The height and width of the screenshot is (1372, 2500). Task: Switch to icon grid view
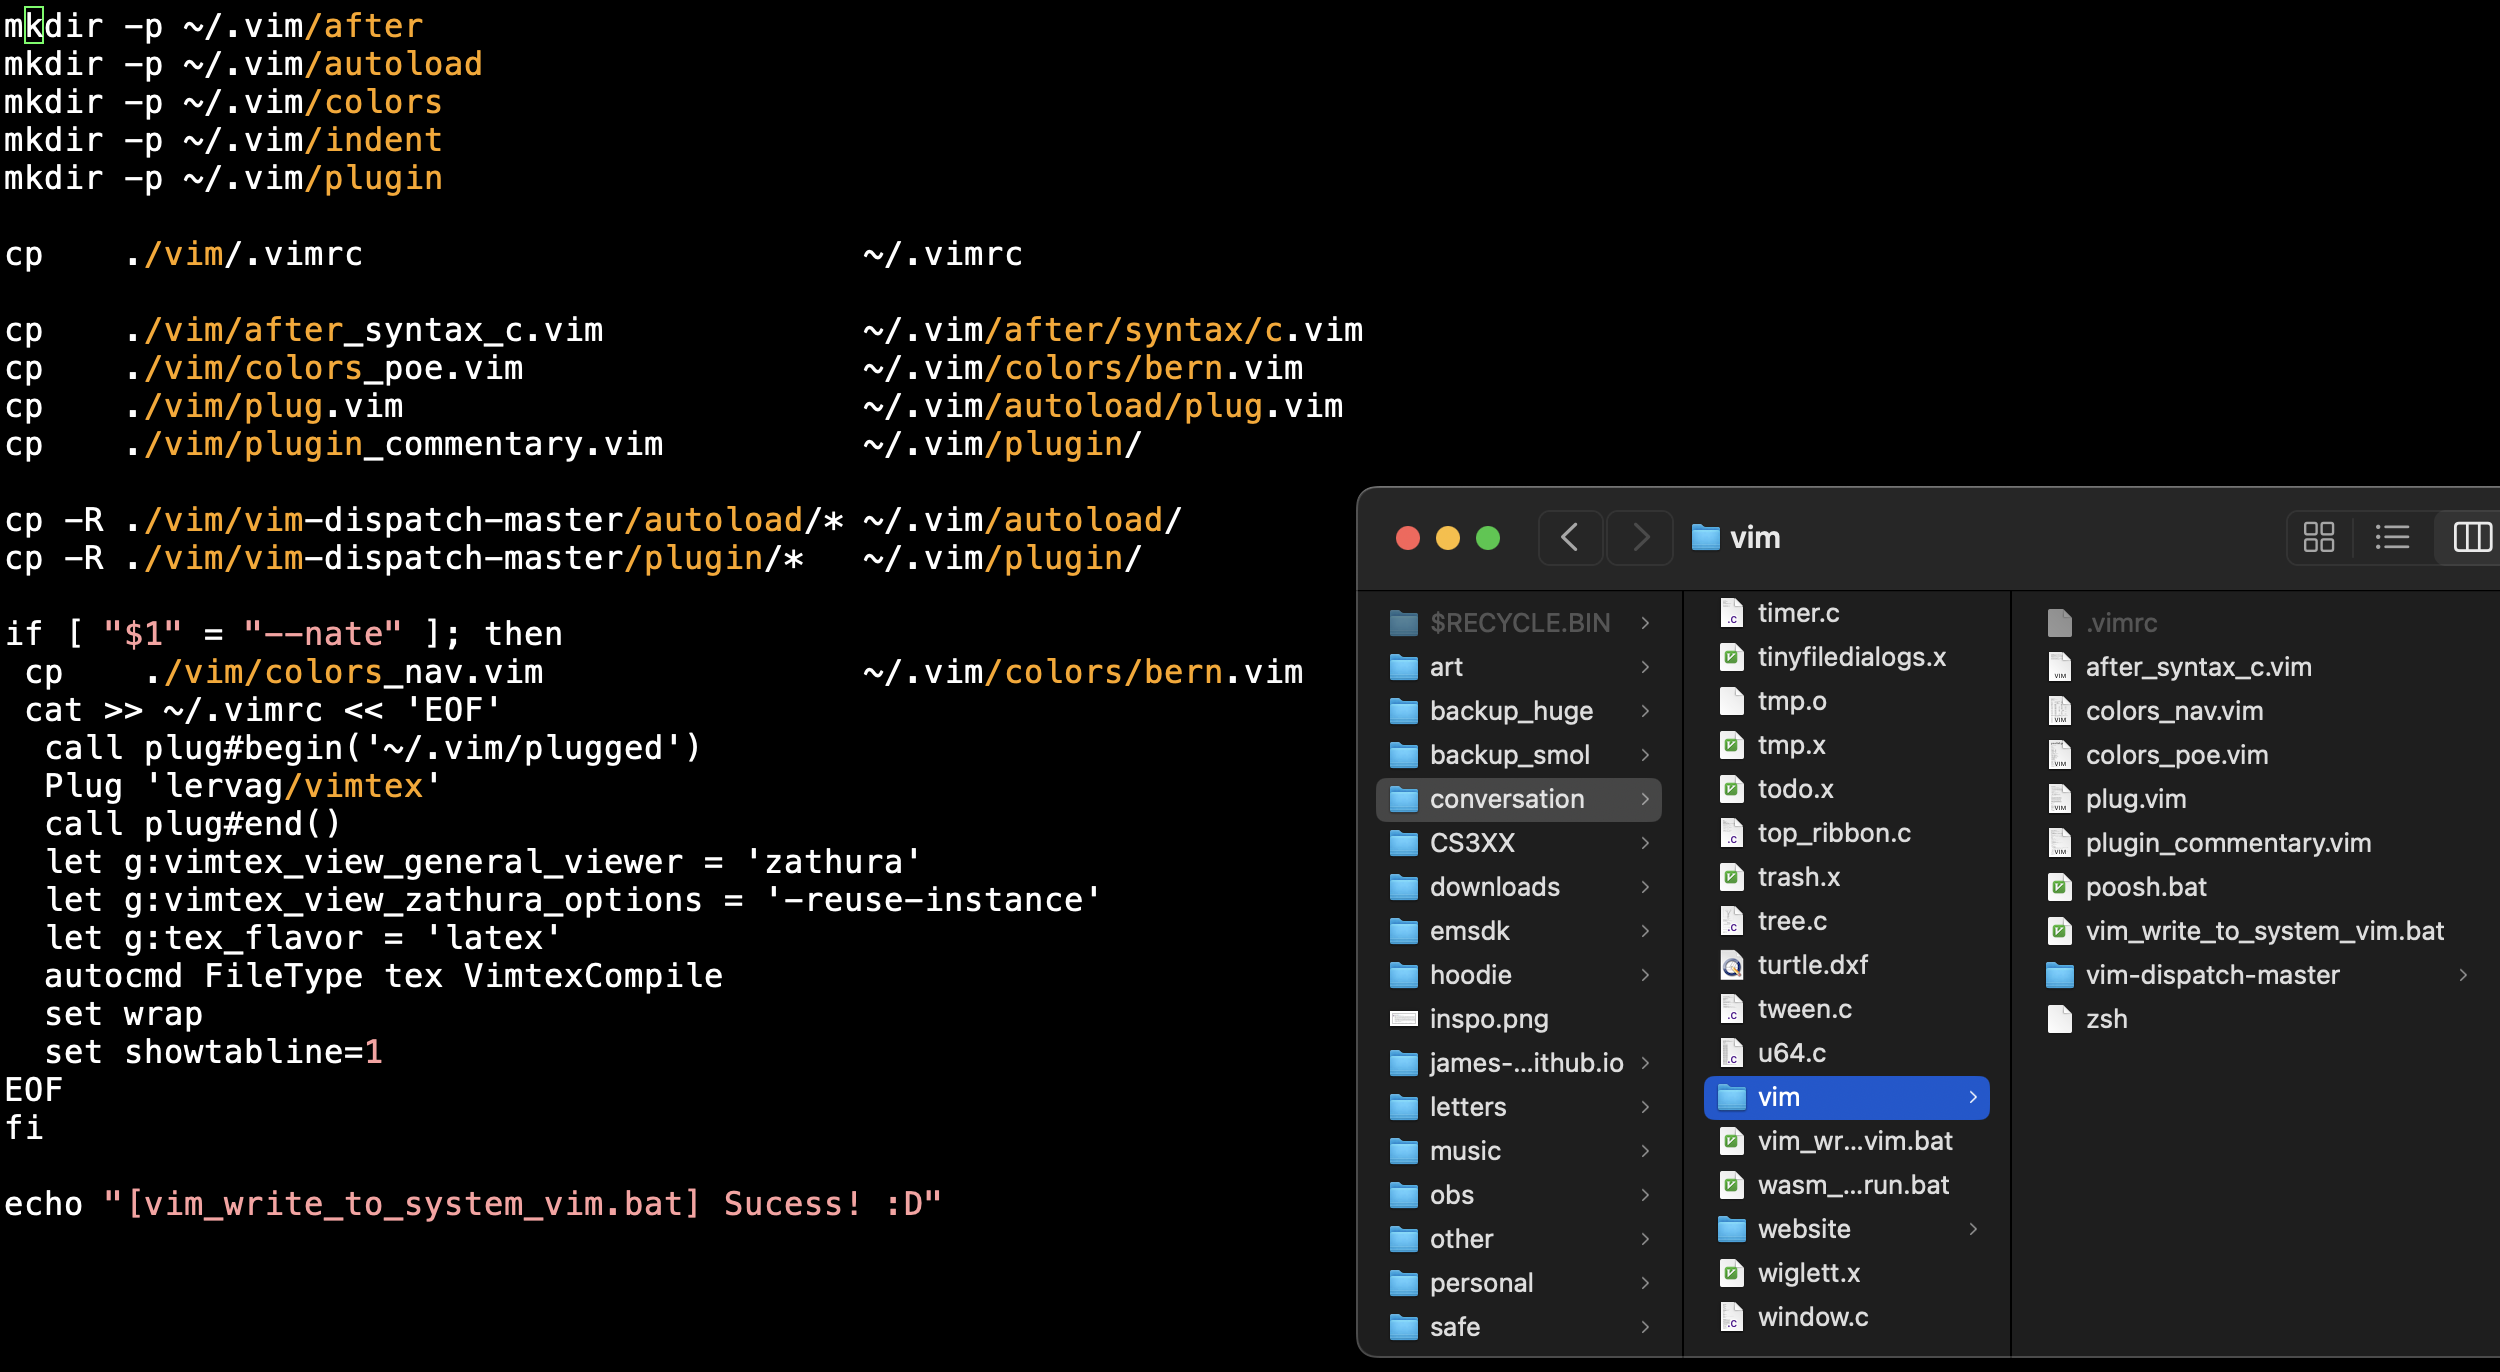tap(2318, 538)
